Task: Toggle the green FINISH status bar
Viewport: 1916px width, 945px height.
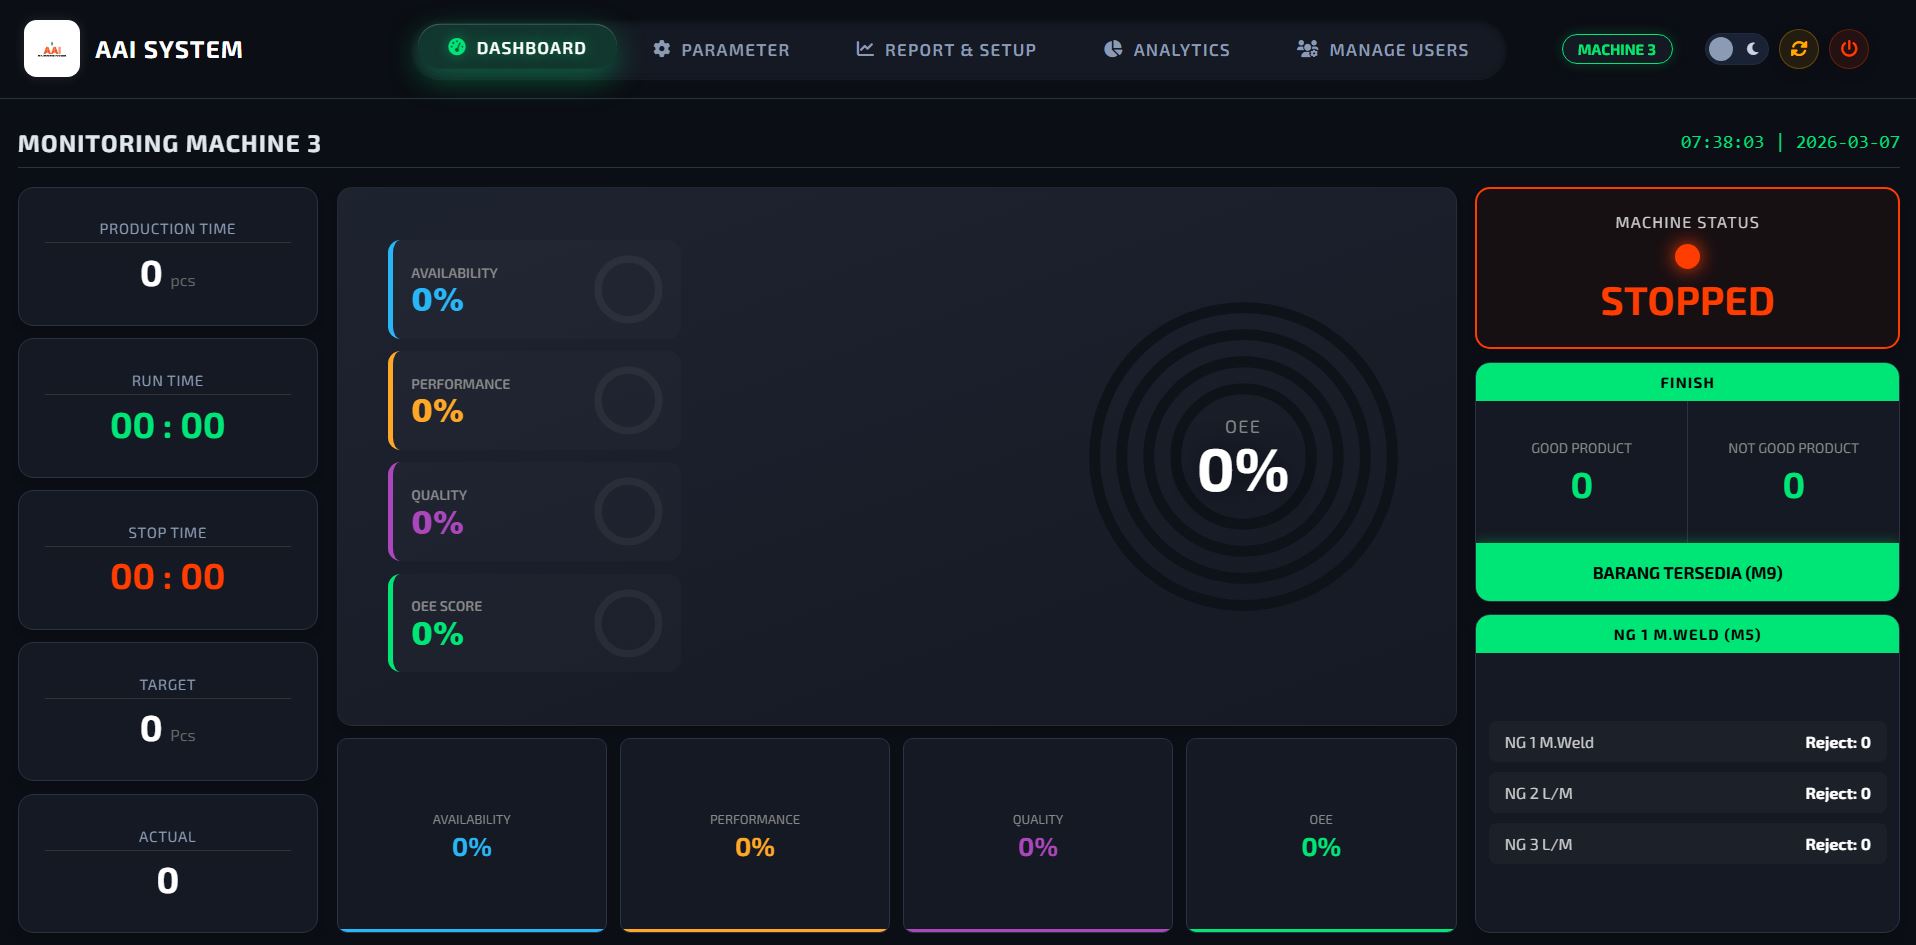Action: point(1686,382)
